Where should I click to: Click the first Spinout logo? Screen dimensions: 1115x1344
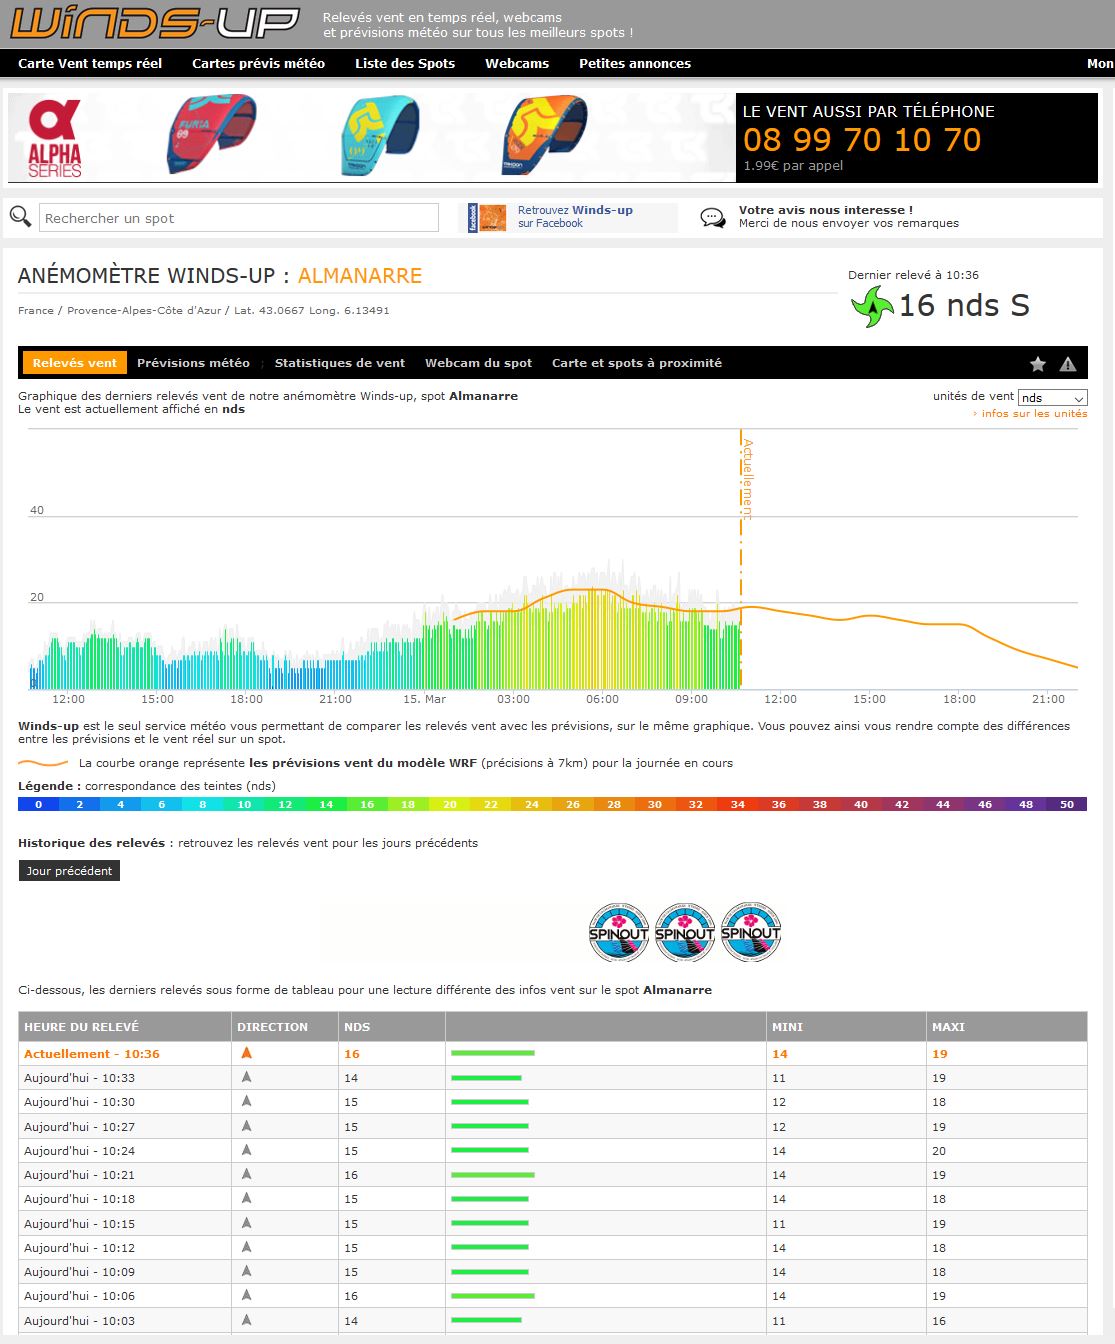pyautogui.click(x=619, y=932)
